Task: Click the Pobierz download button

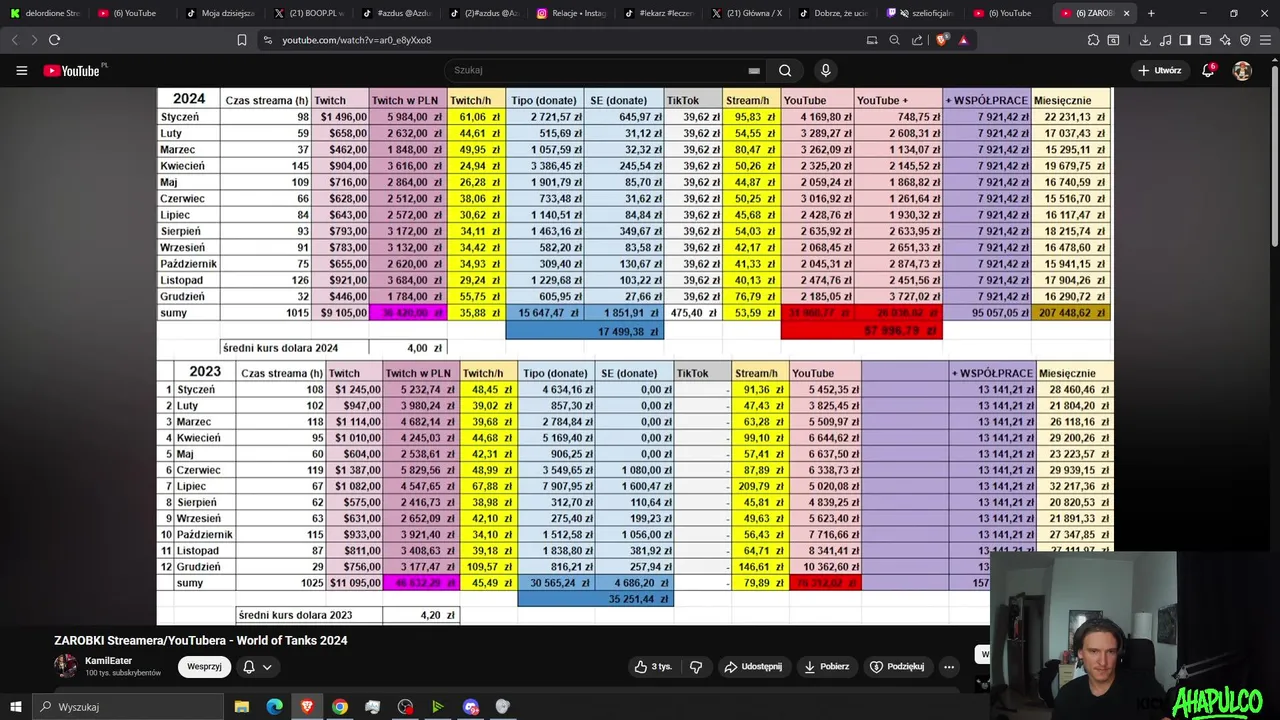Action: (x=826, y=666)
